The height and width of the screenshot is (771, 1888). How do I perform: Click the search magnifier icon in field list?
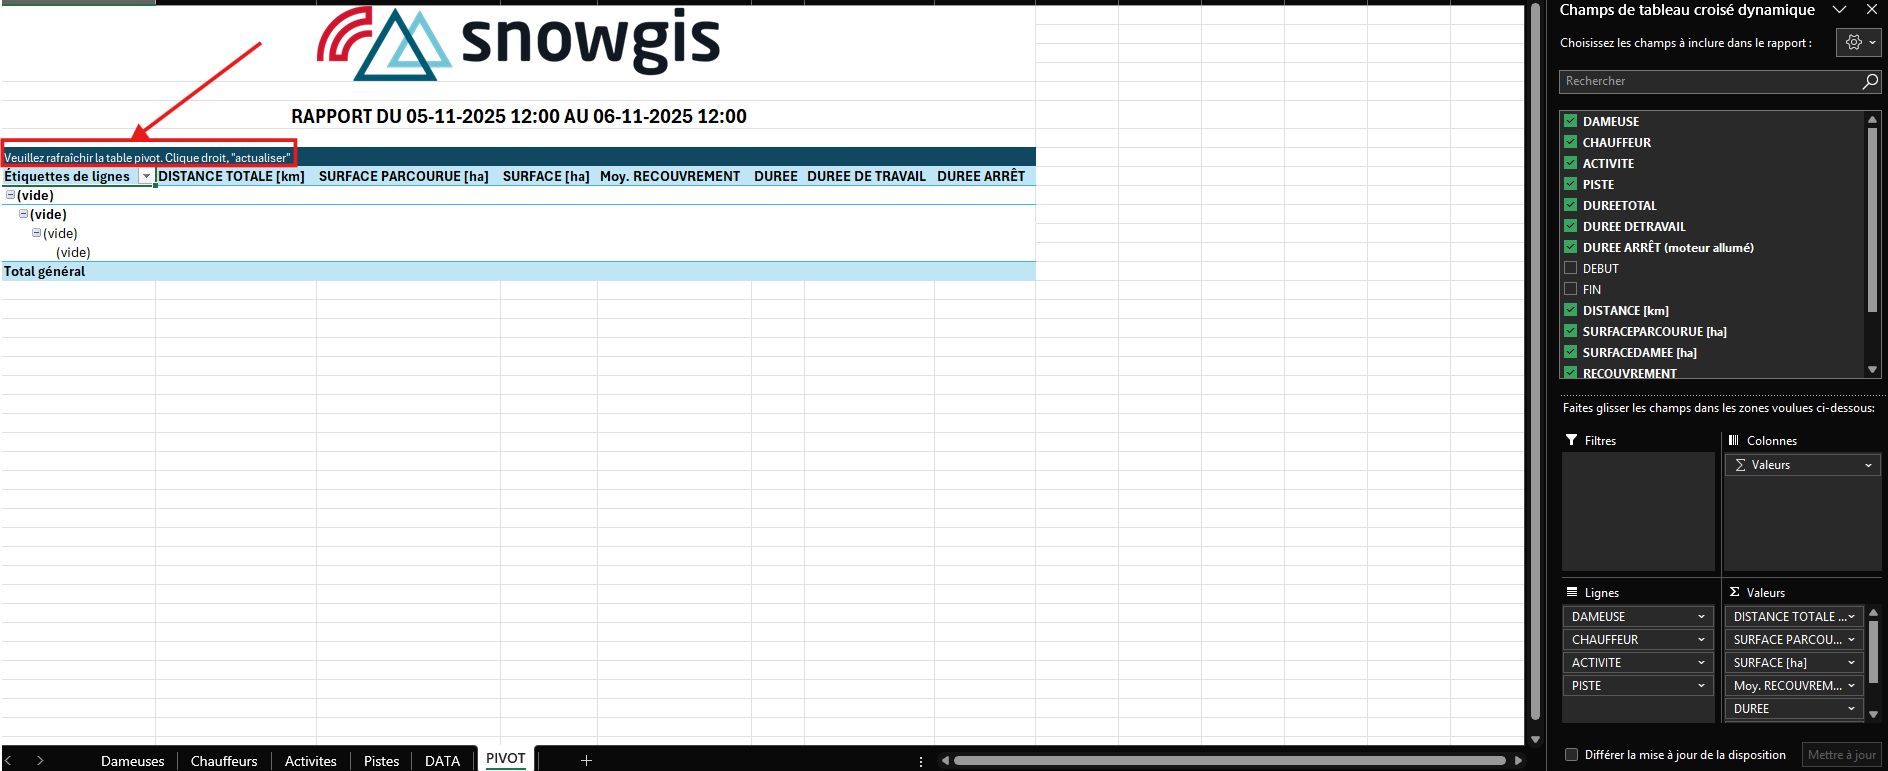coord(1870,81)
